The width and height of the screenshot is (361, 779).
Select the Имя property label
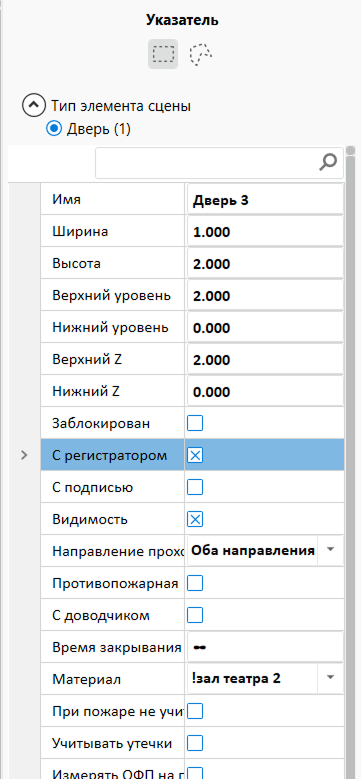coord(67,200)
